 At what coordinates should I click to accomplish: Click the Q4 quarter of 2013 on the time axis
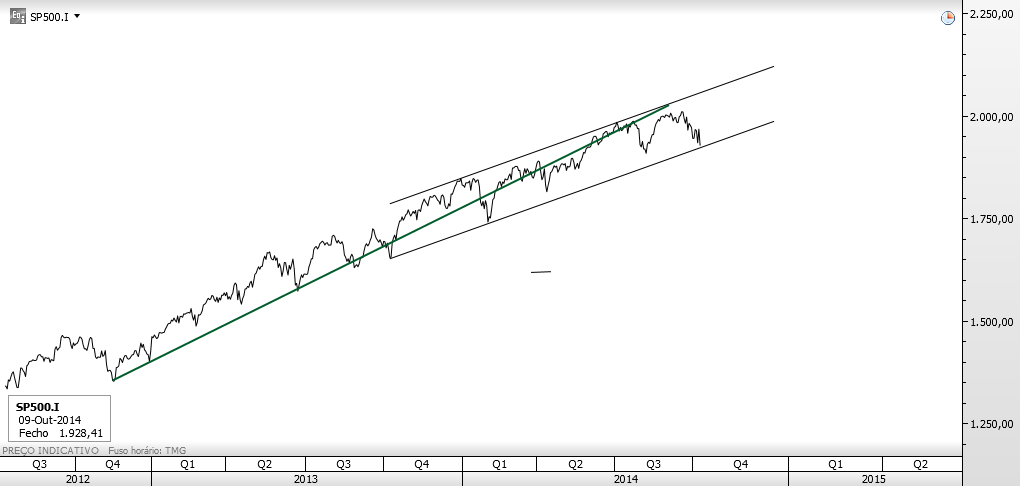point(422,464)
